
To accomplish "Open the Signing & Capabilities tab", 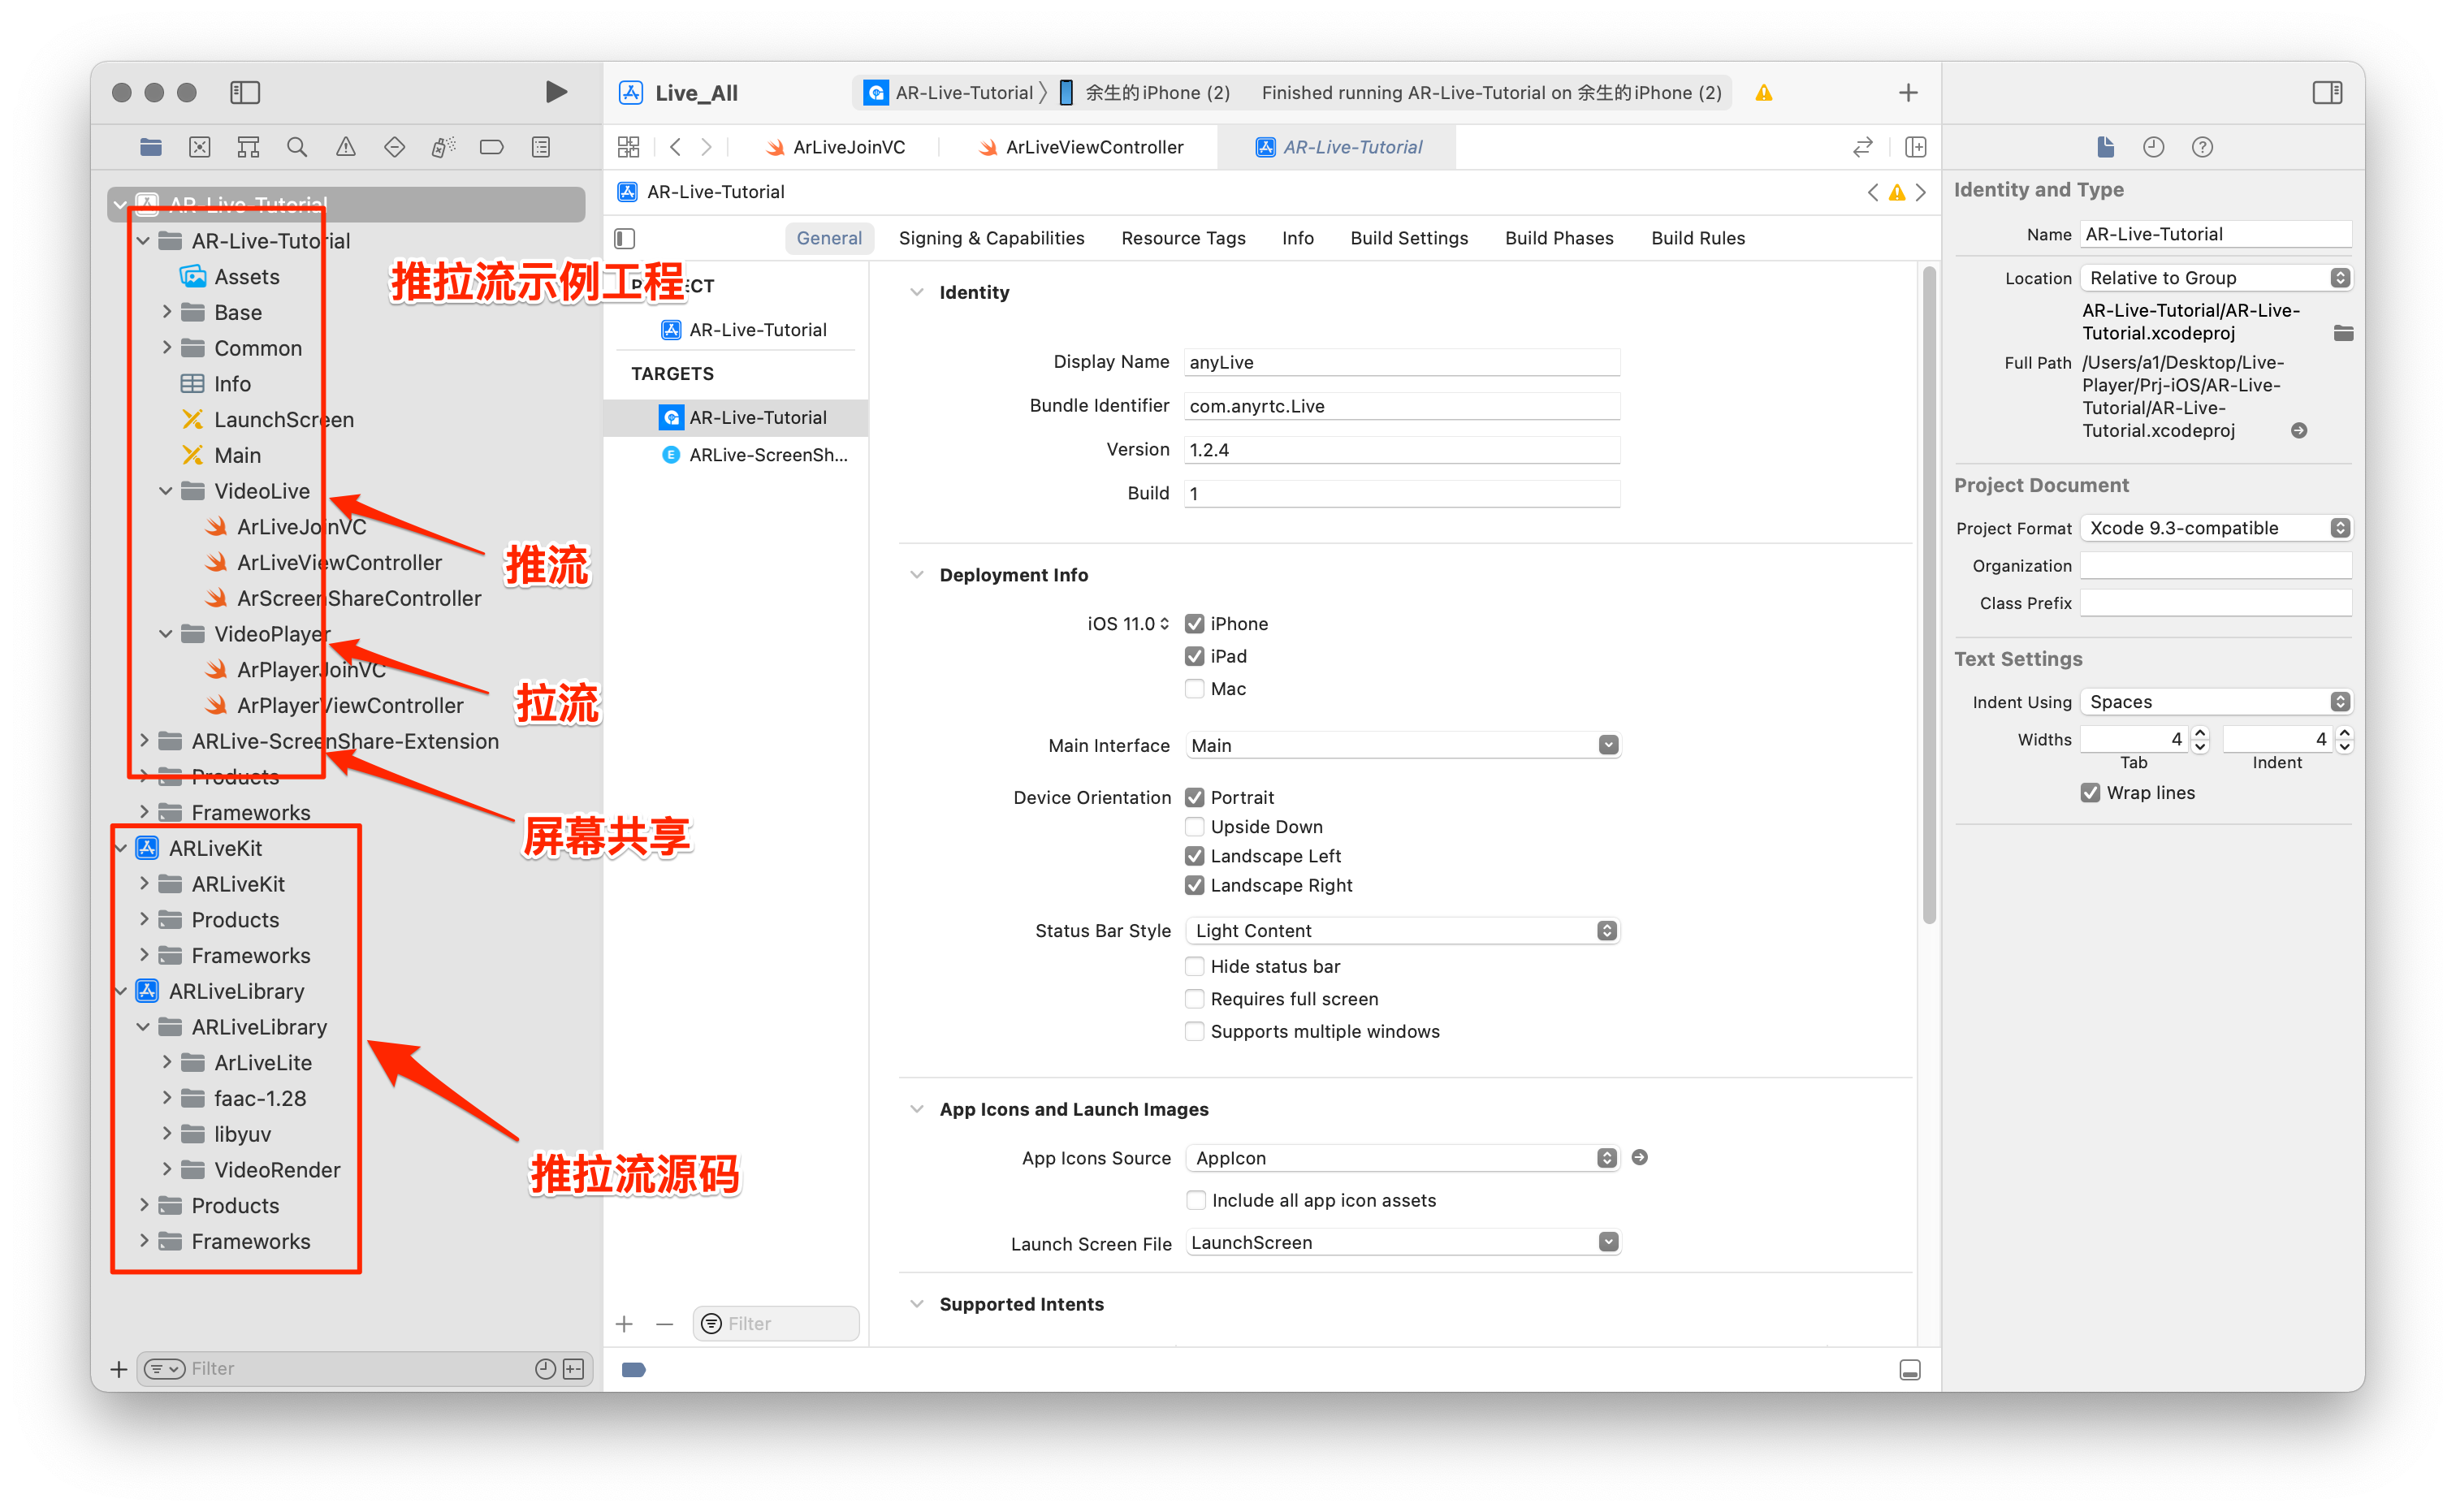I will coord(990,238).
